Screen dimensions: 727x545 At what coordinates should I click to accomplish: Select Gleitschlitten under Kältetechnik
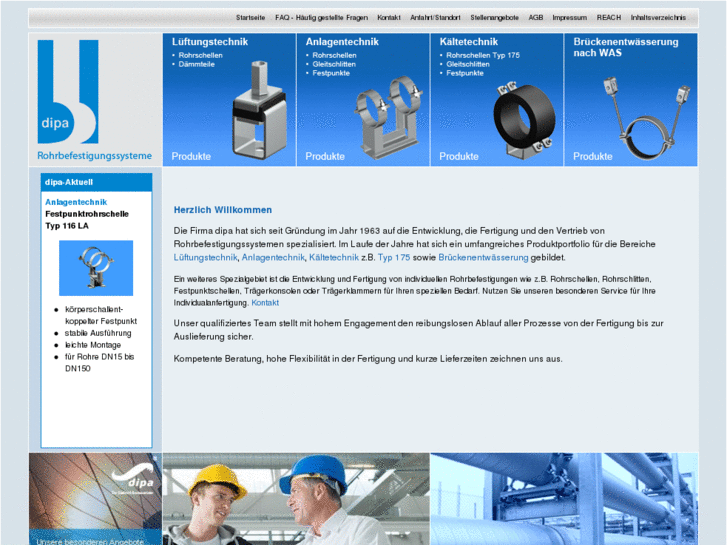[468, 64]
